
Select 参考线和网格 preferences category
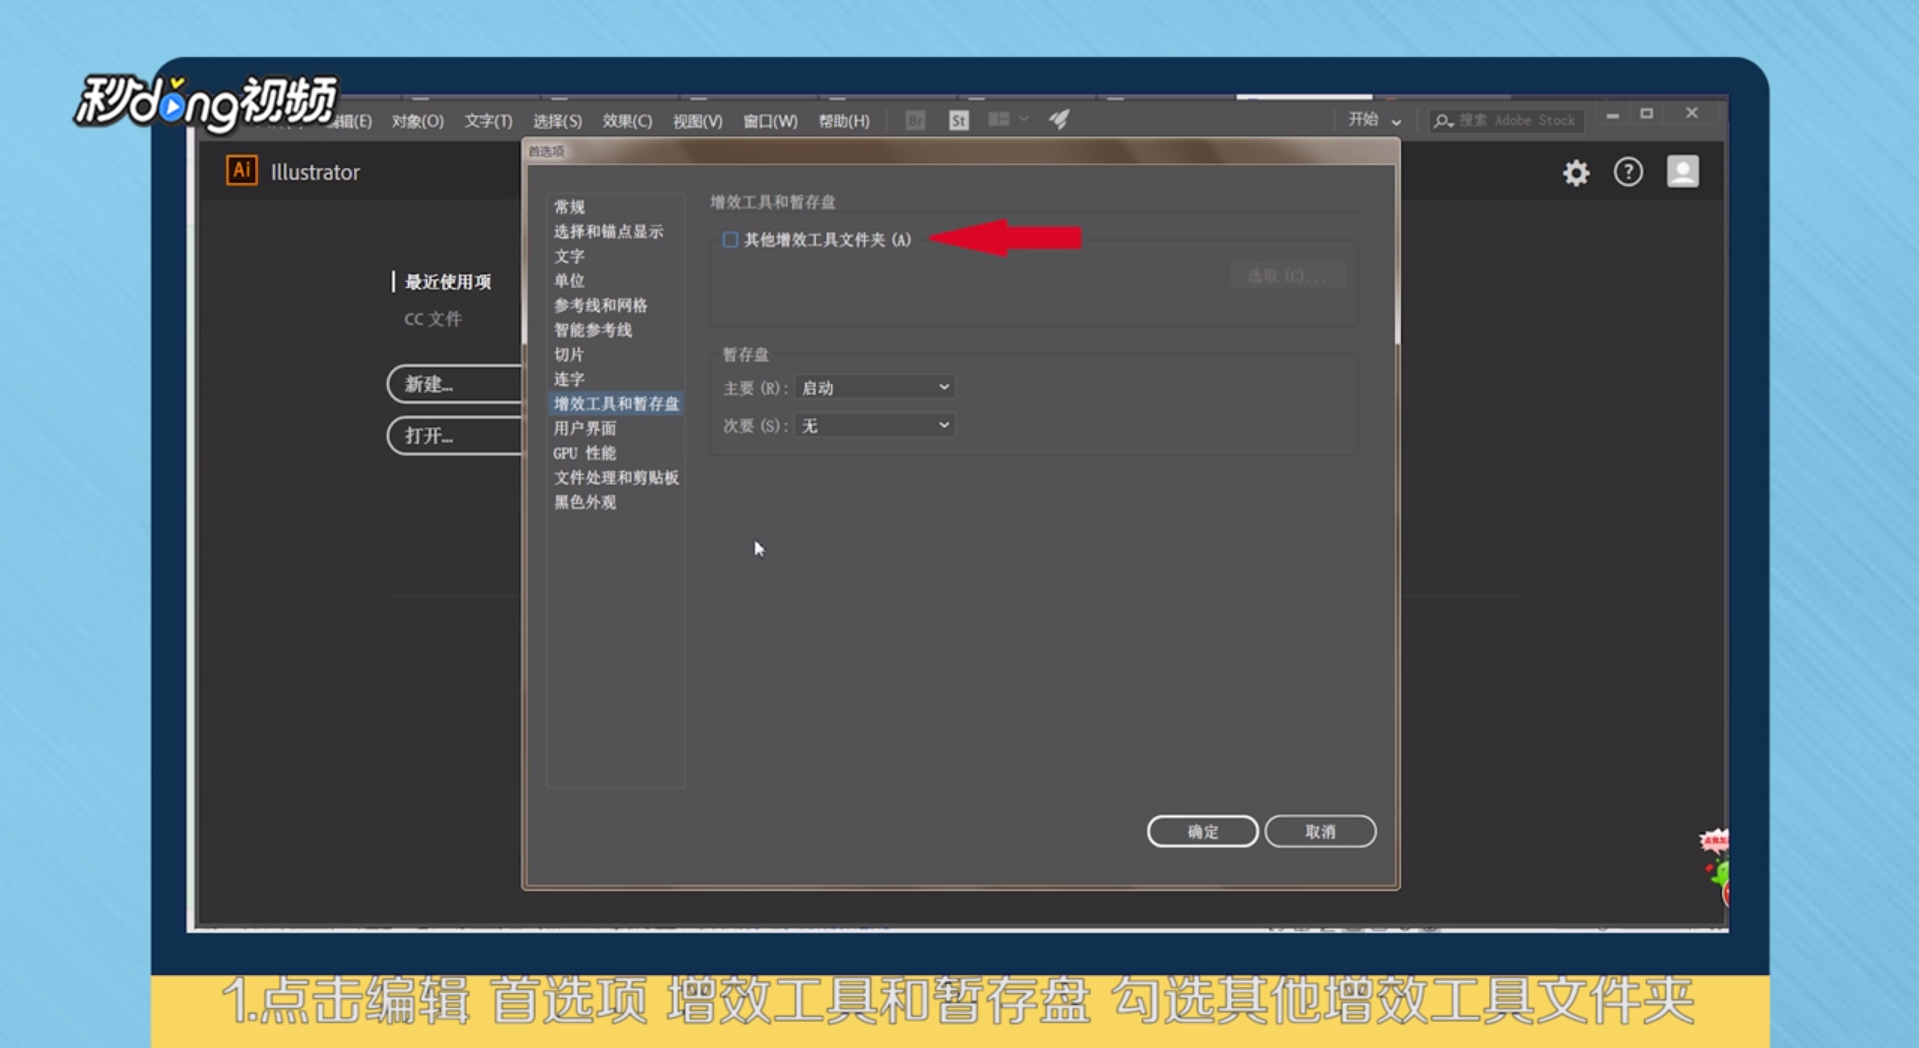tap(600, 305)
